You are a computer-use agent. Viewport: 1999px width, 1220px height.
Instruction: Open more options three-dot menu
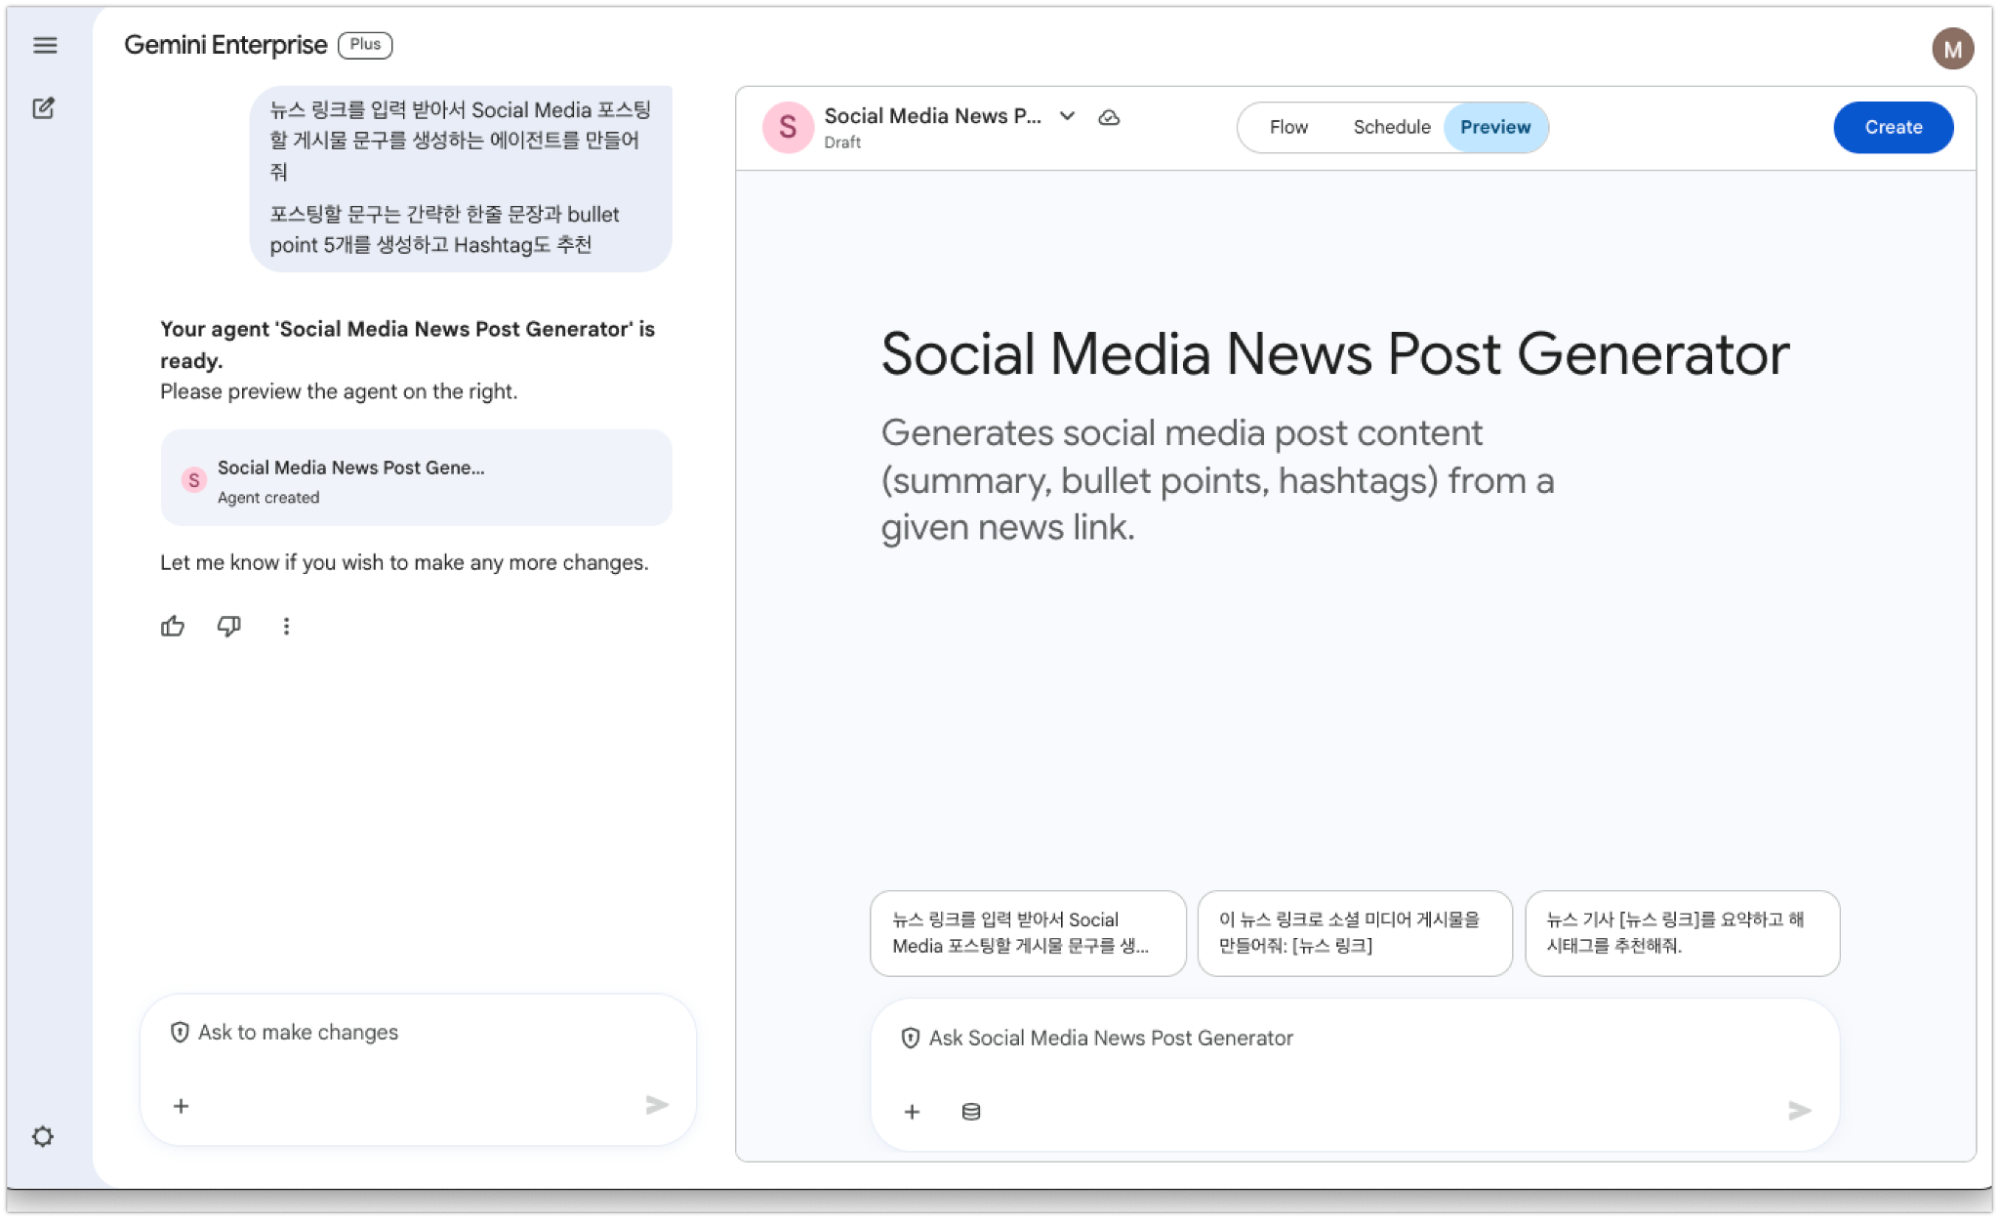[x=286, y=626]
